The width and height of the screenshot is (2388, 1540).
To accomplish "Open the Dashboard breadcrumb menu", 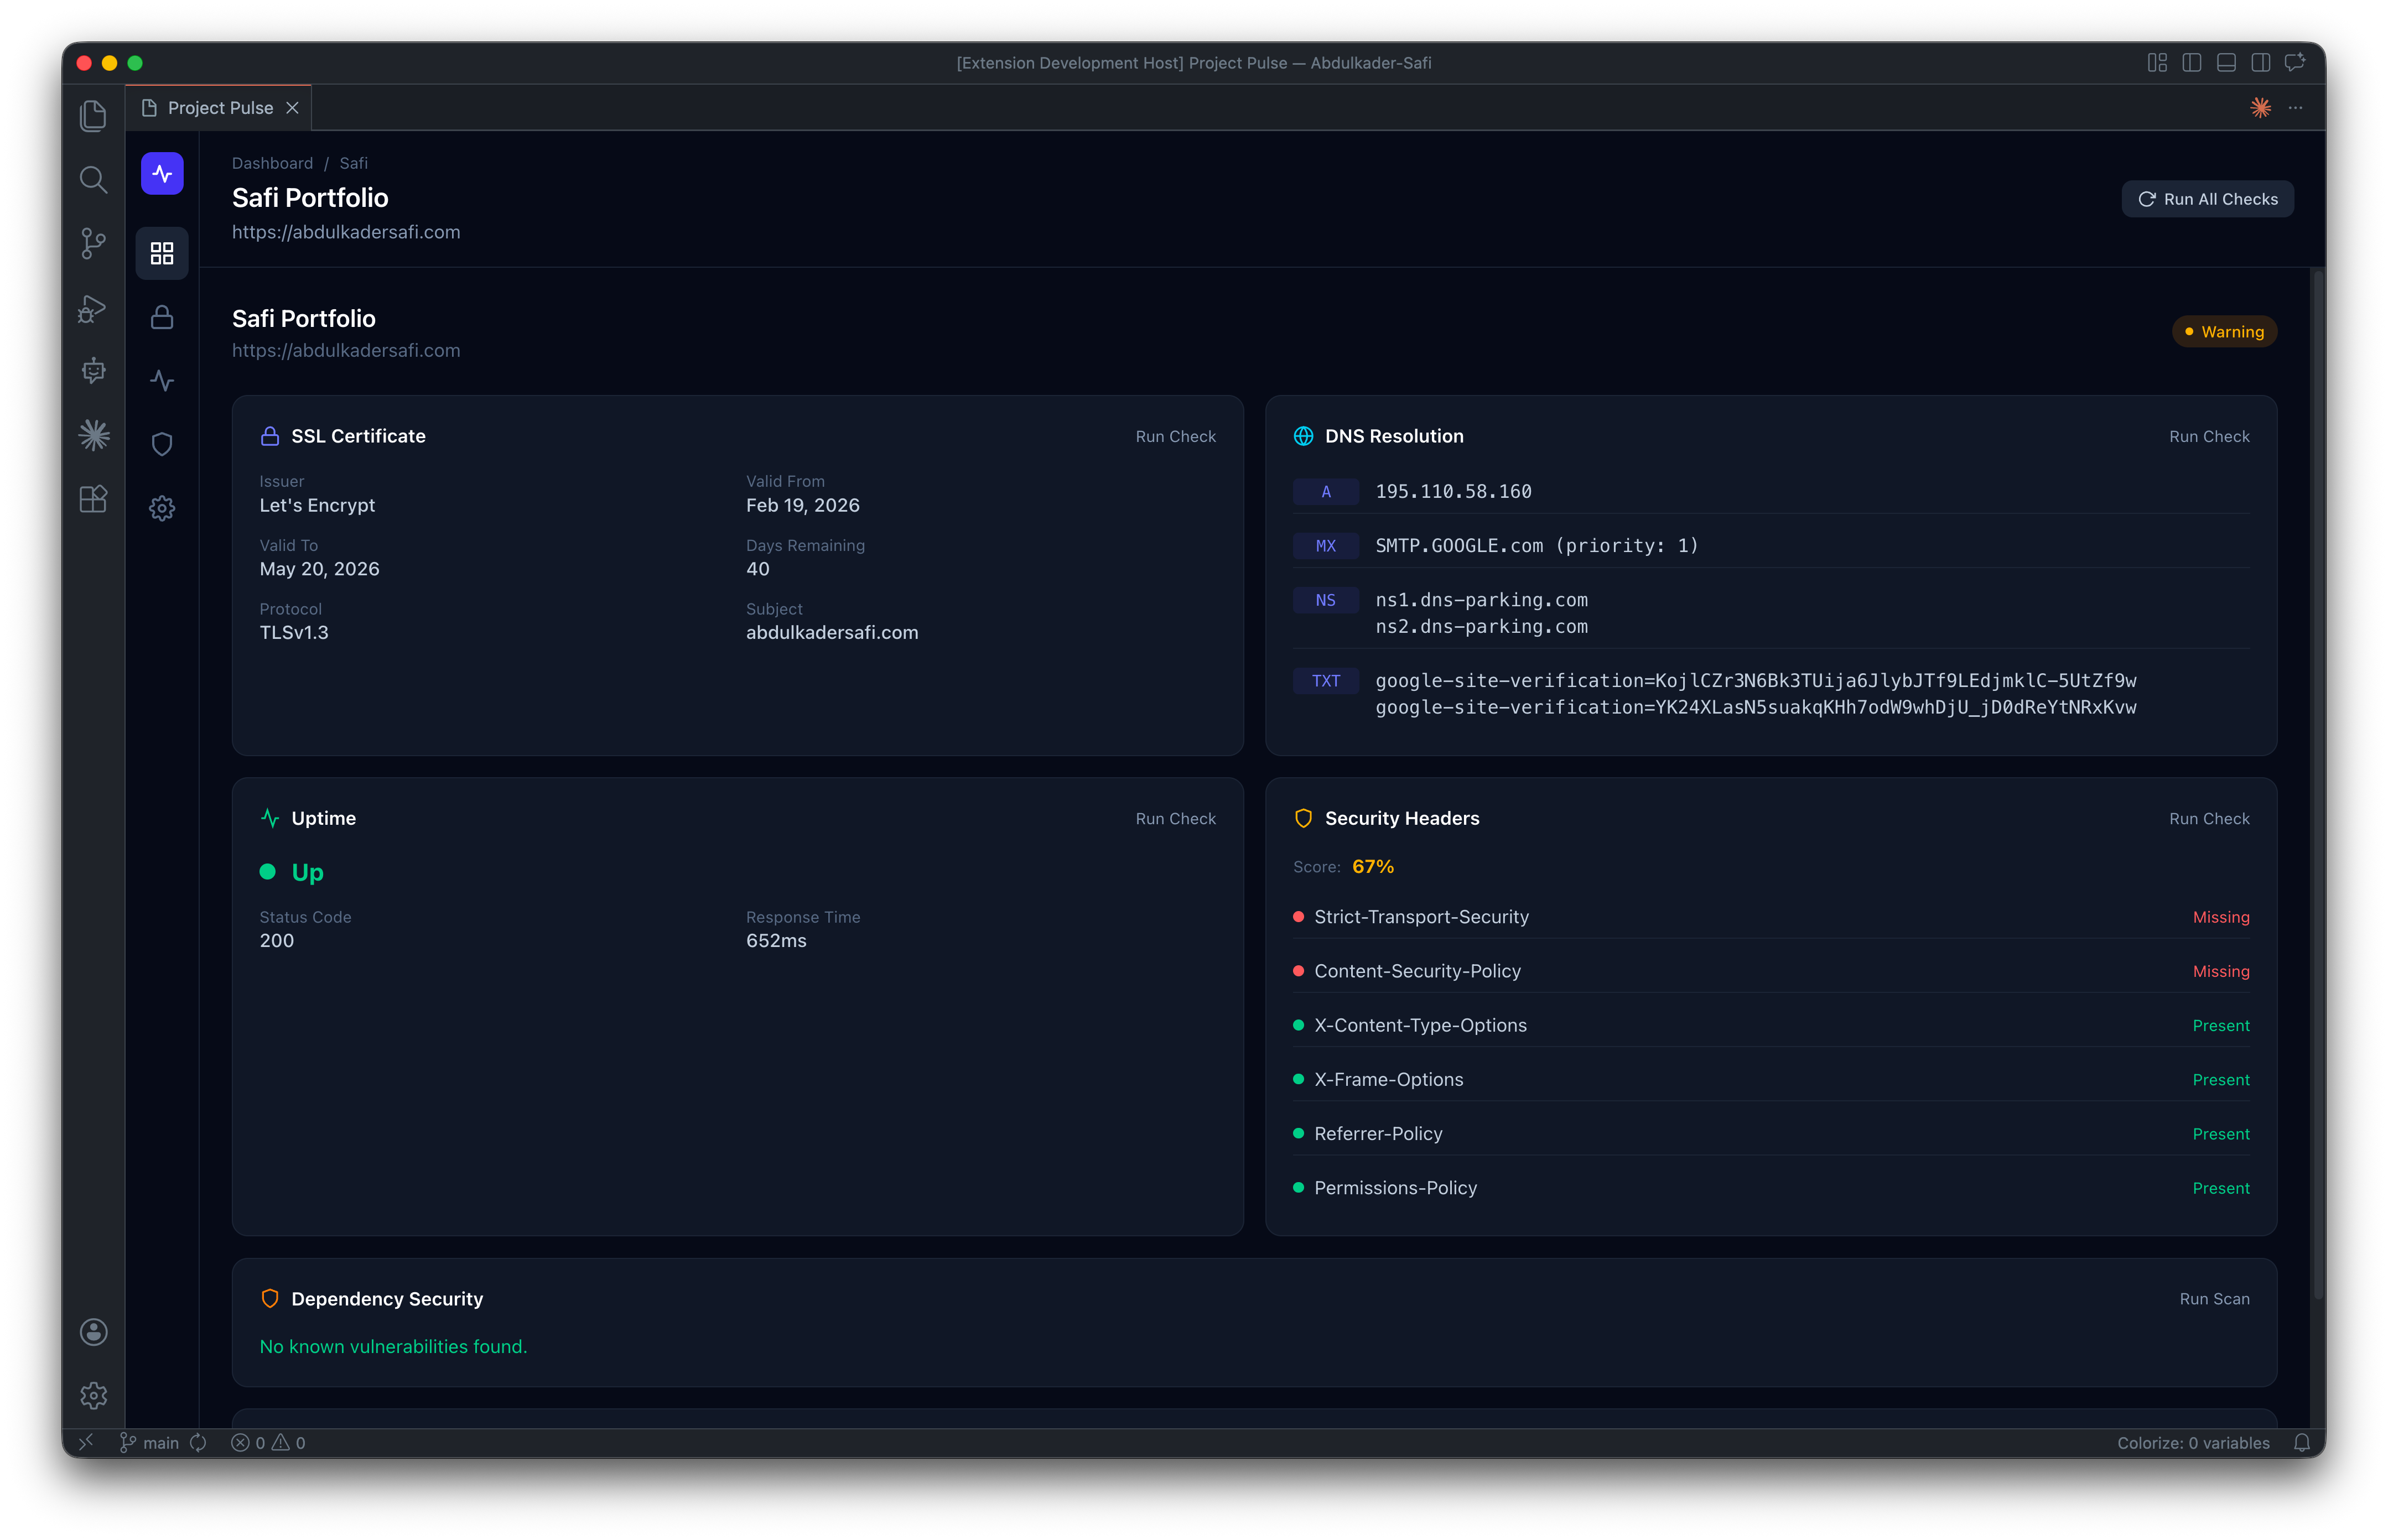I will tap(272, 163).
